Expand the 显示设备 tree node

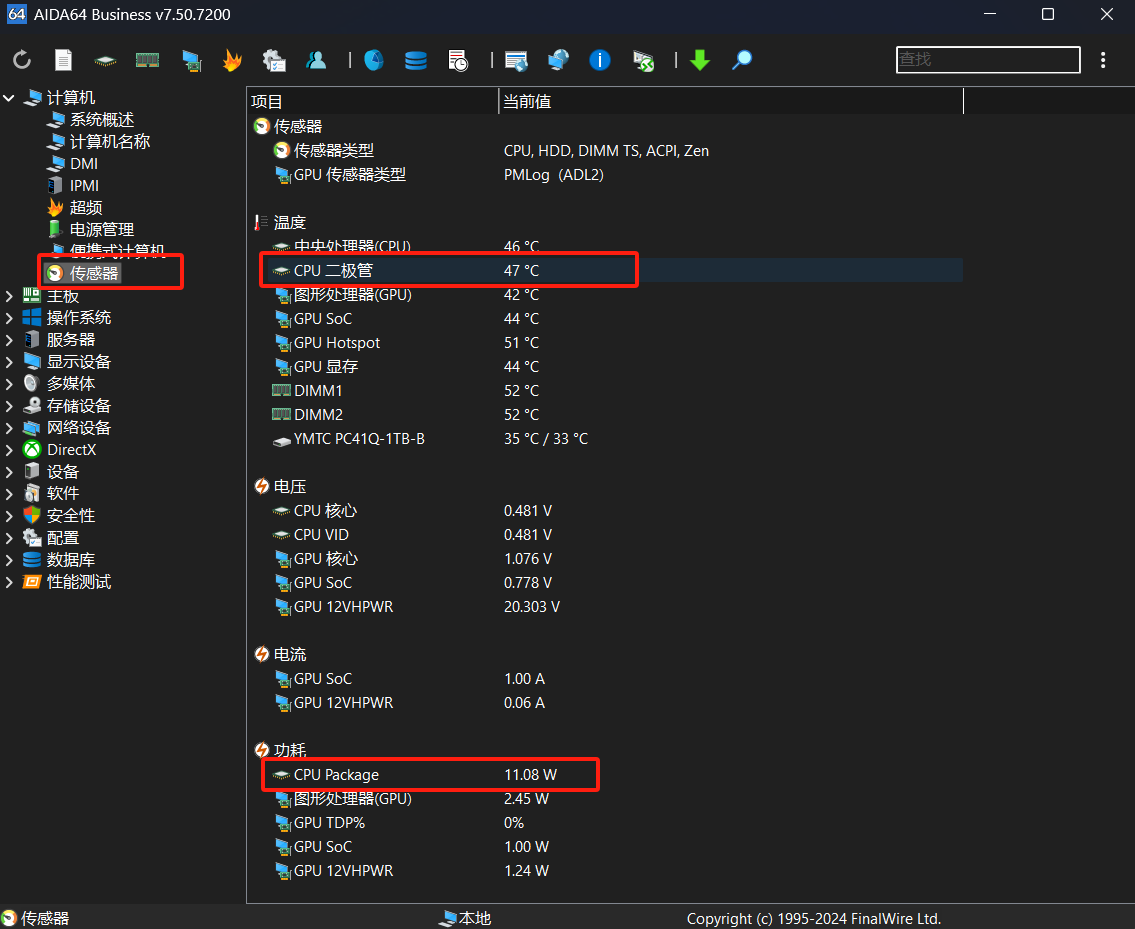click(x=9, y=362)
